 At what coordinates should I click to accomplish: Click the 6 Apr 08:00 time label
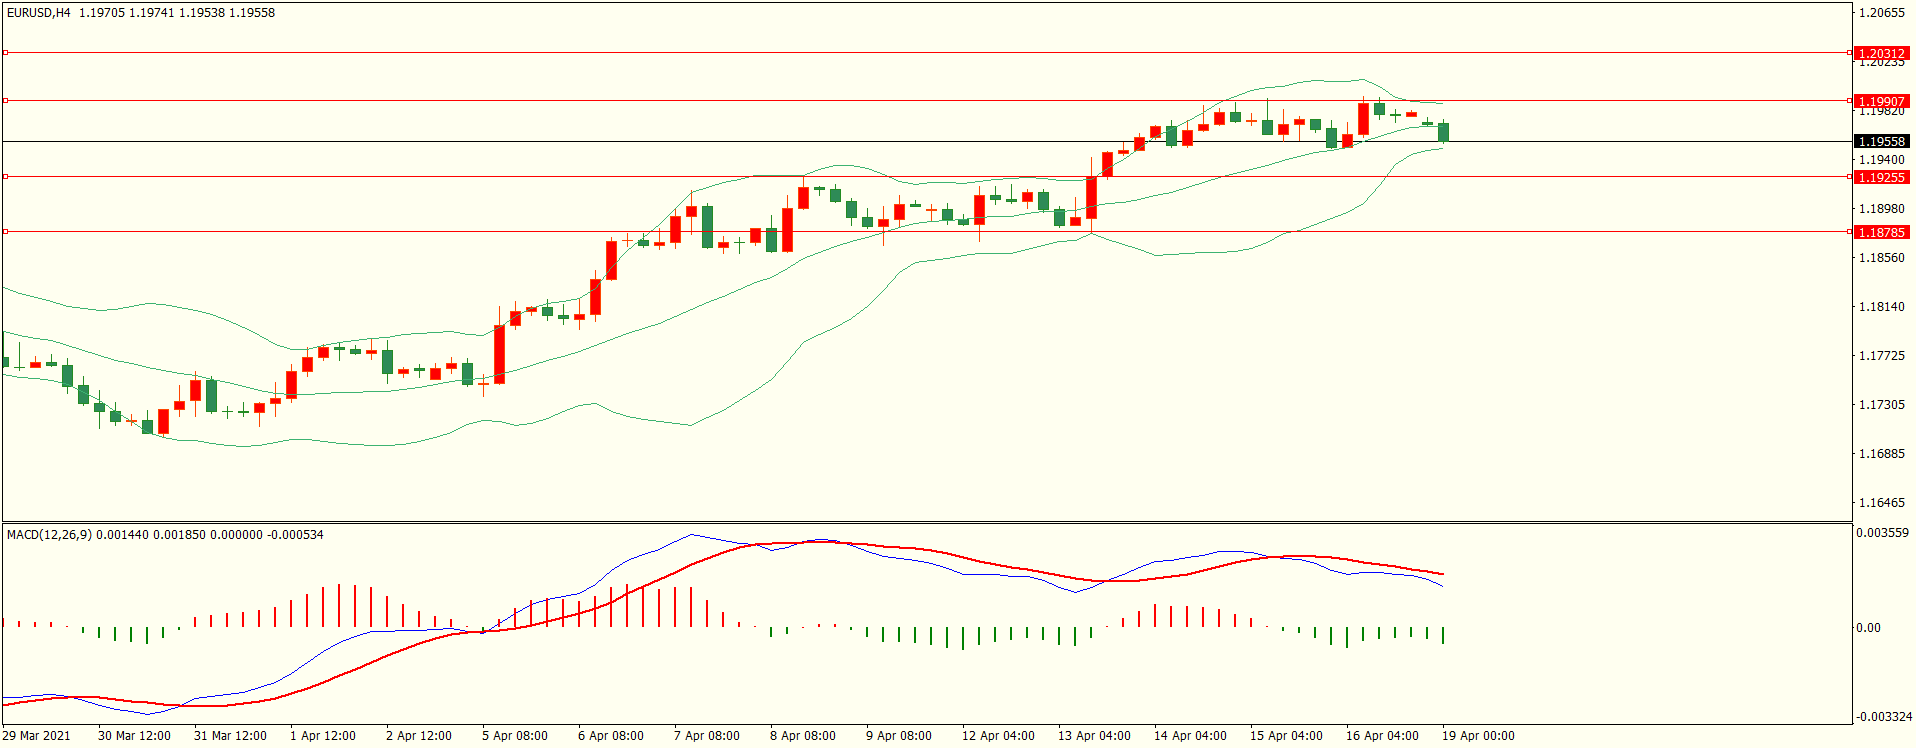pos(611,736)
